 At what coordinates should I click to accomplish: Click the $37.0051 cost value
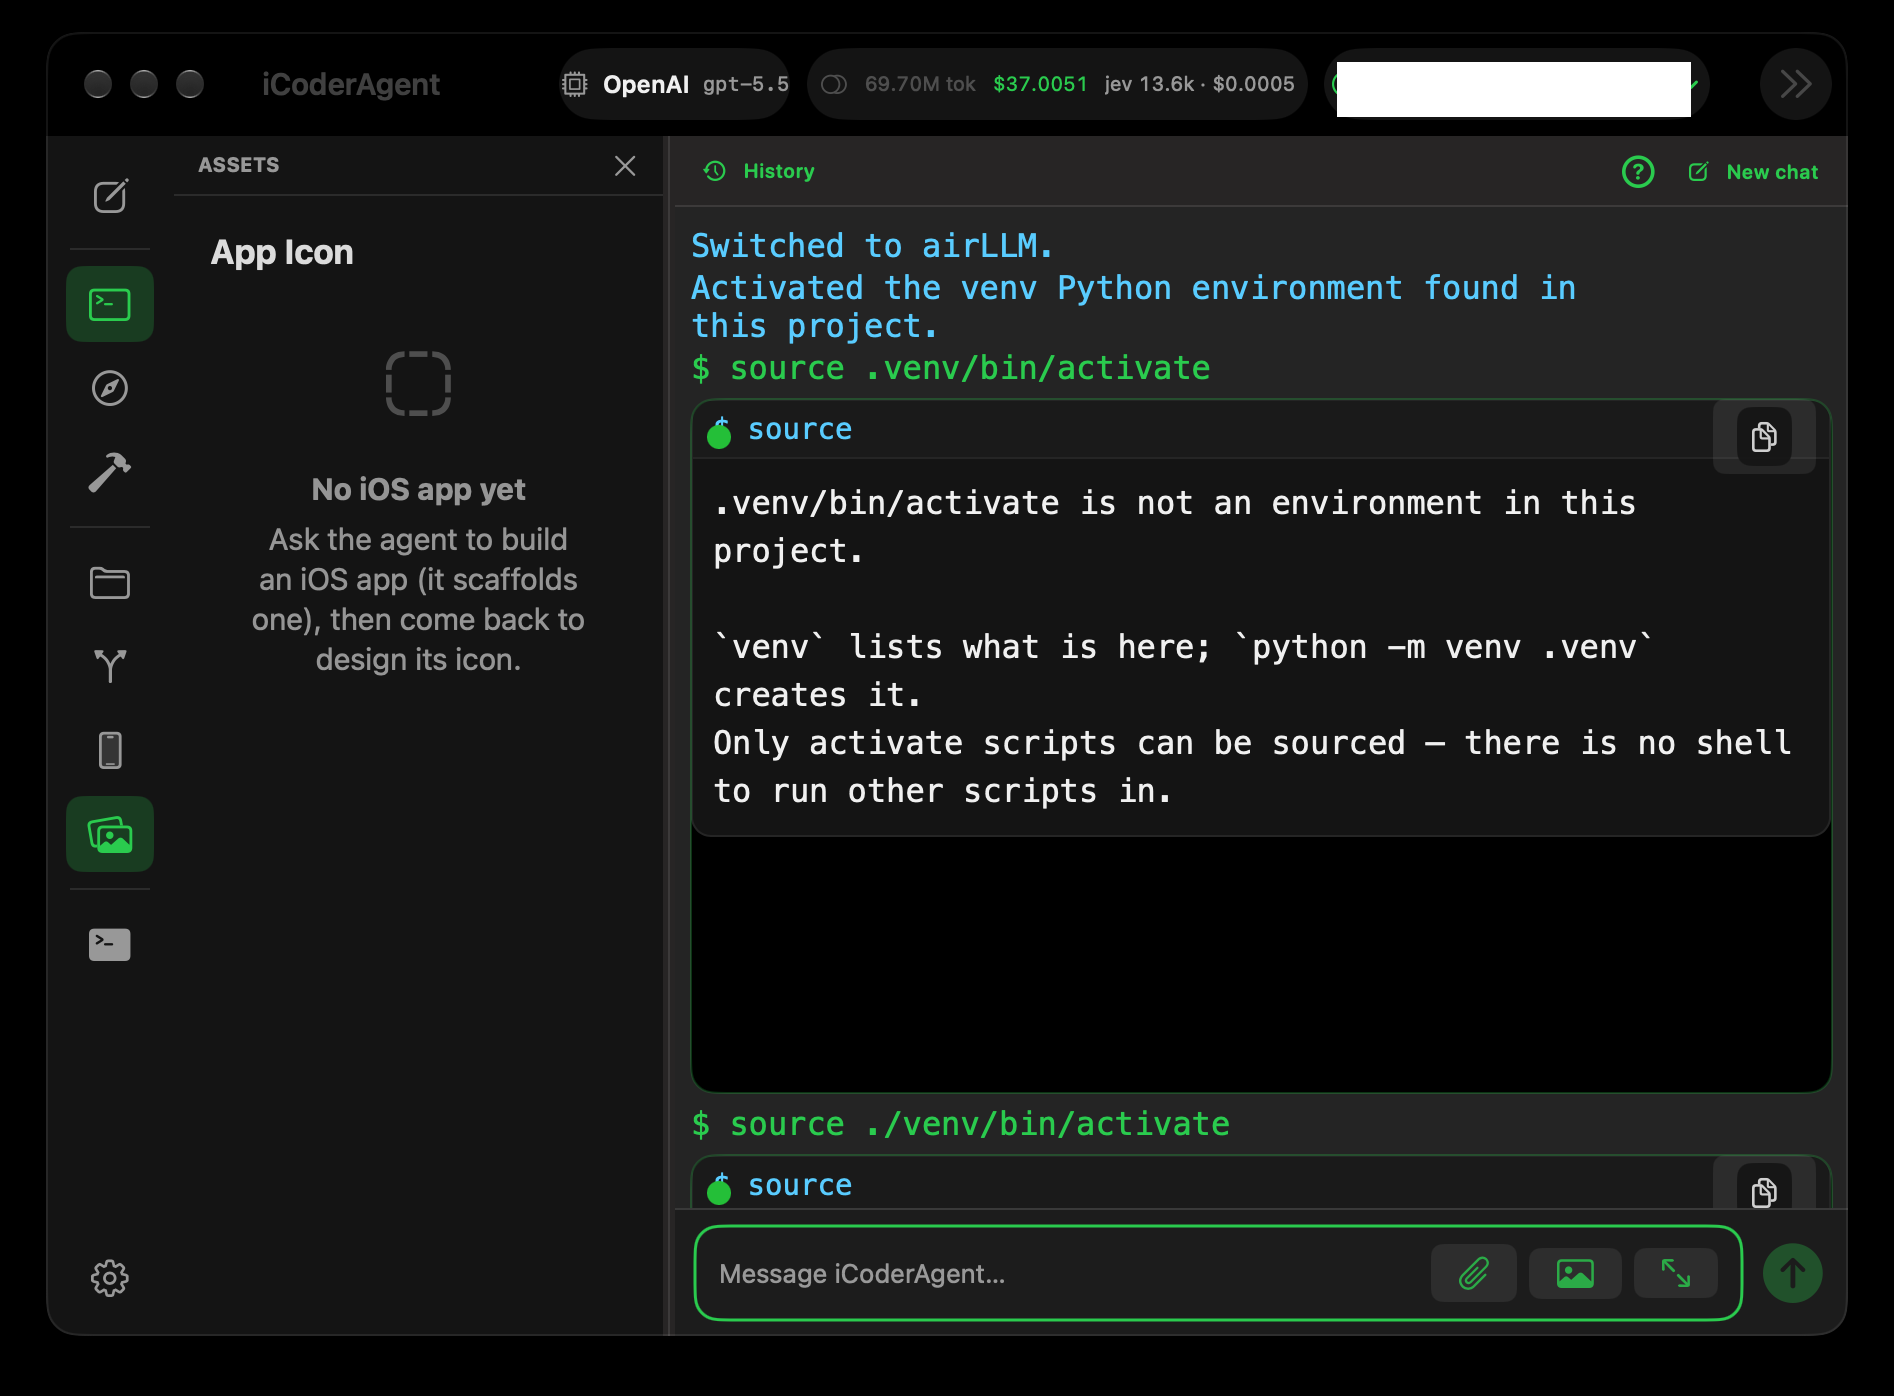[1040, 84]
